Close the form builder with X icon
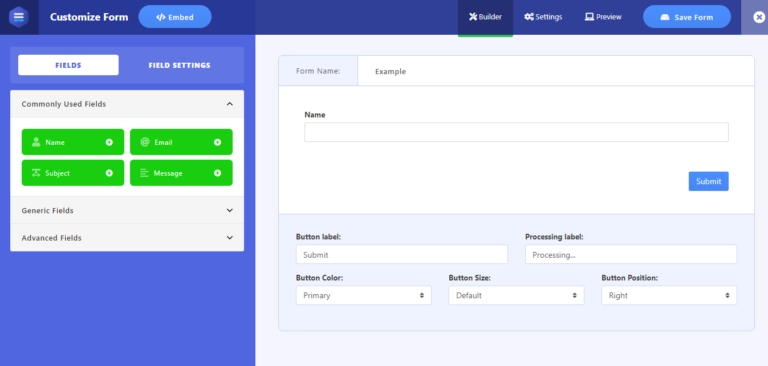Screen dimensions: 768x366 (759, 17)
